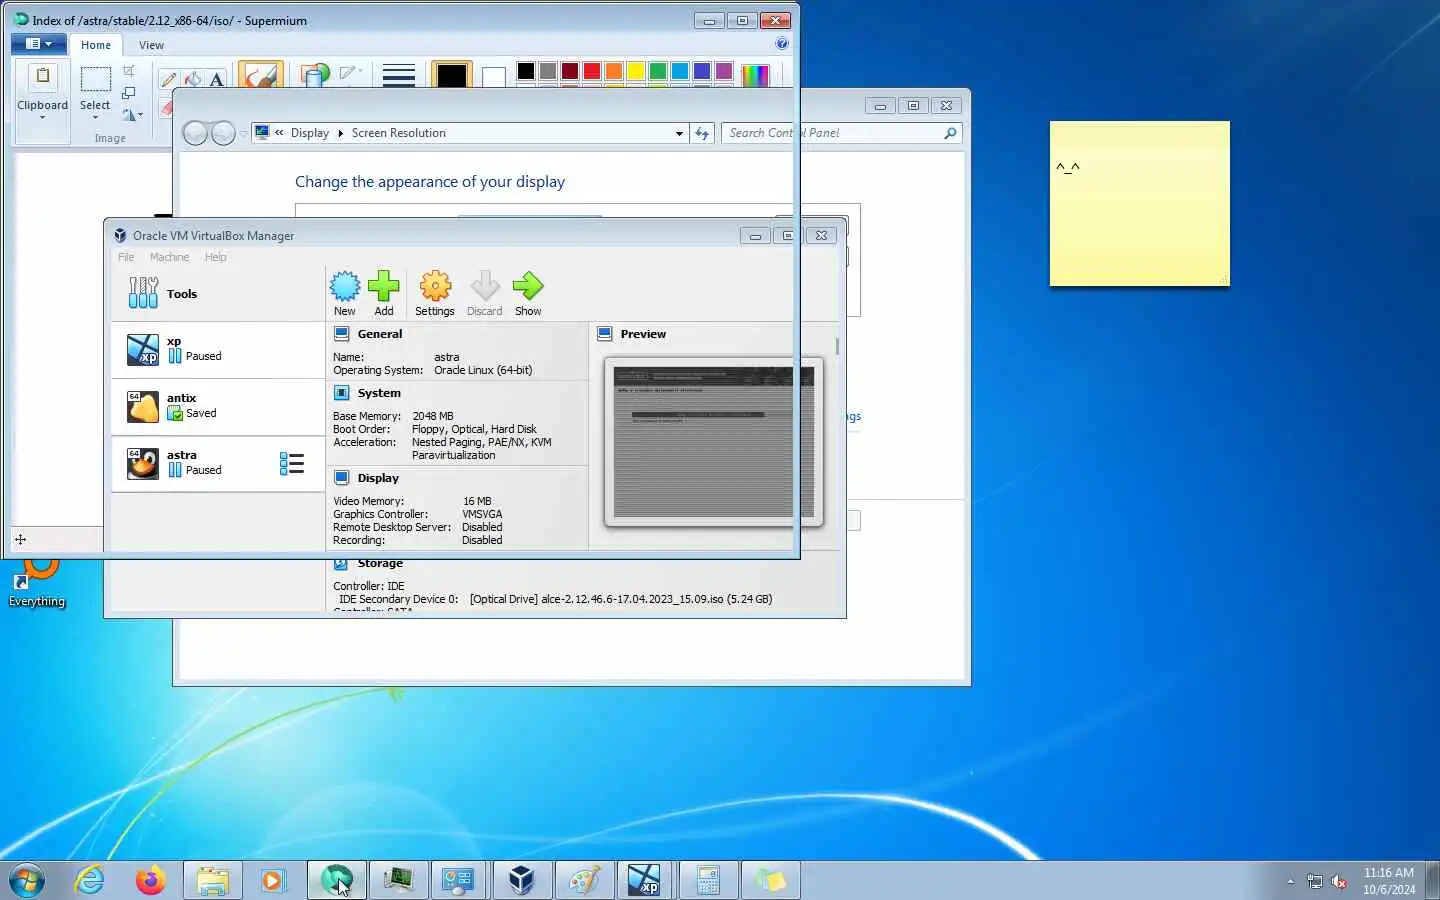Click the astra VM preview thumbnail
The width and height of the screenshot is (1440, 900).
pos(713,442)
